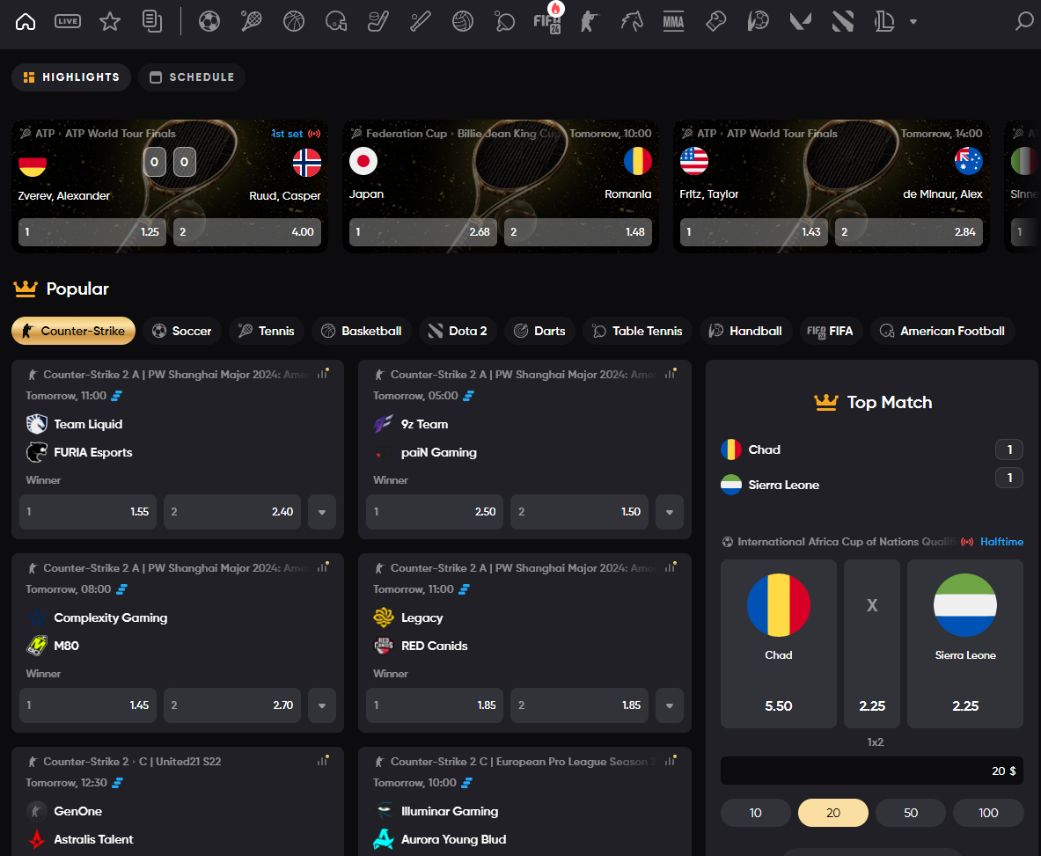Bet on Zverev at odds 1.25
Viewport: 1041px width, 856px height.
[92, 232]
